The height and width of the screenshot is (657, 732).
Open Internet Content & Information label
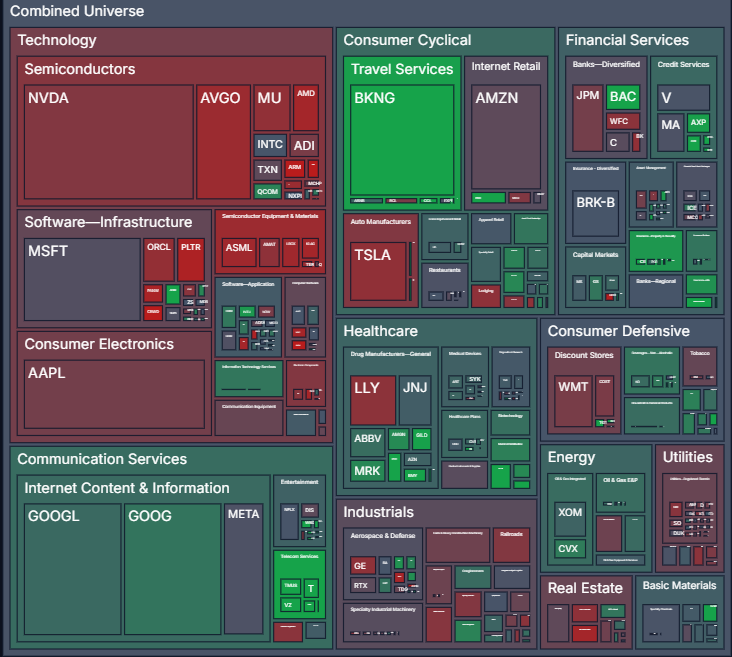point(127,488)
